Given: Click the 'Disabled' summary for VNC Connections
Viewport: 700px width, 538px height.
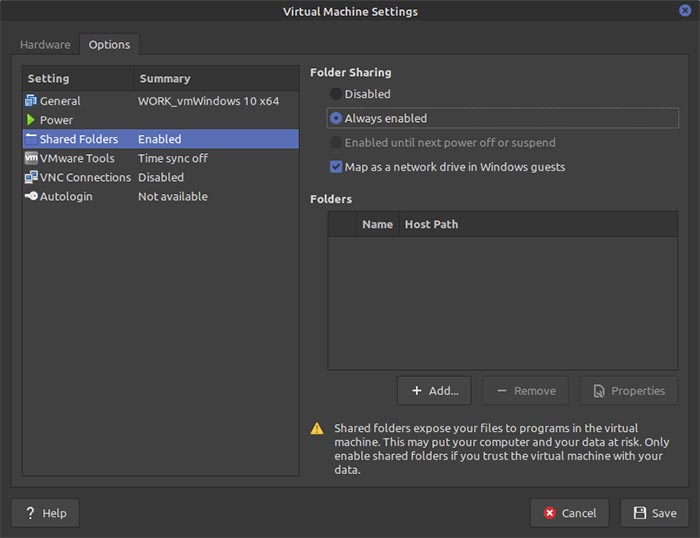Looking at the screenshot, I should coord(161,177).
